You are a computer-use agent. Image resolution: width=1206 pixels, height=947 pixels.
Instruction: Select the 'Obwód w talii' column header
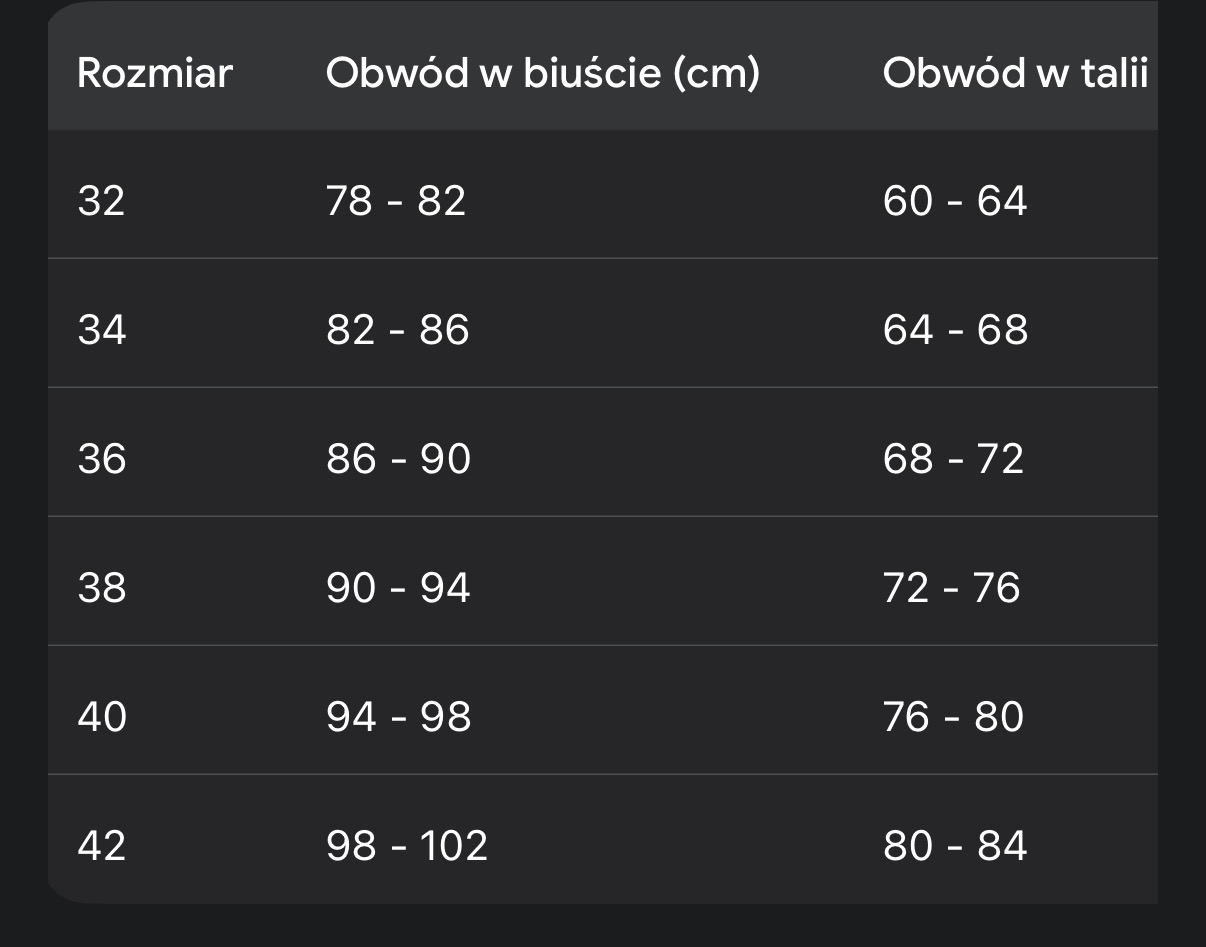pyautogui.click(x=1015, y=74)
